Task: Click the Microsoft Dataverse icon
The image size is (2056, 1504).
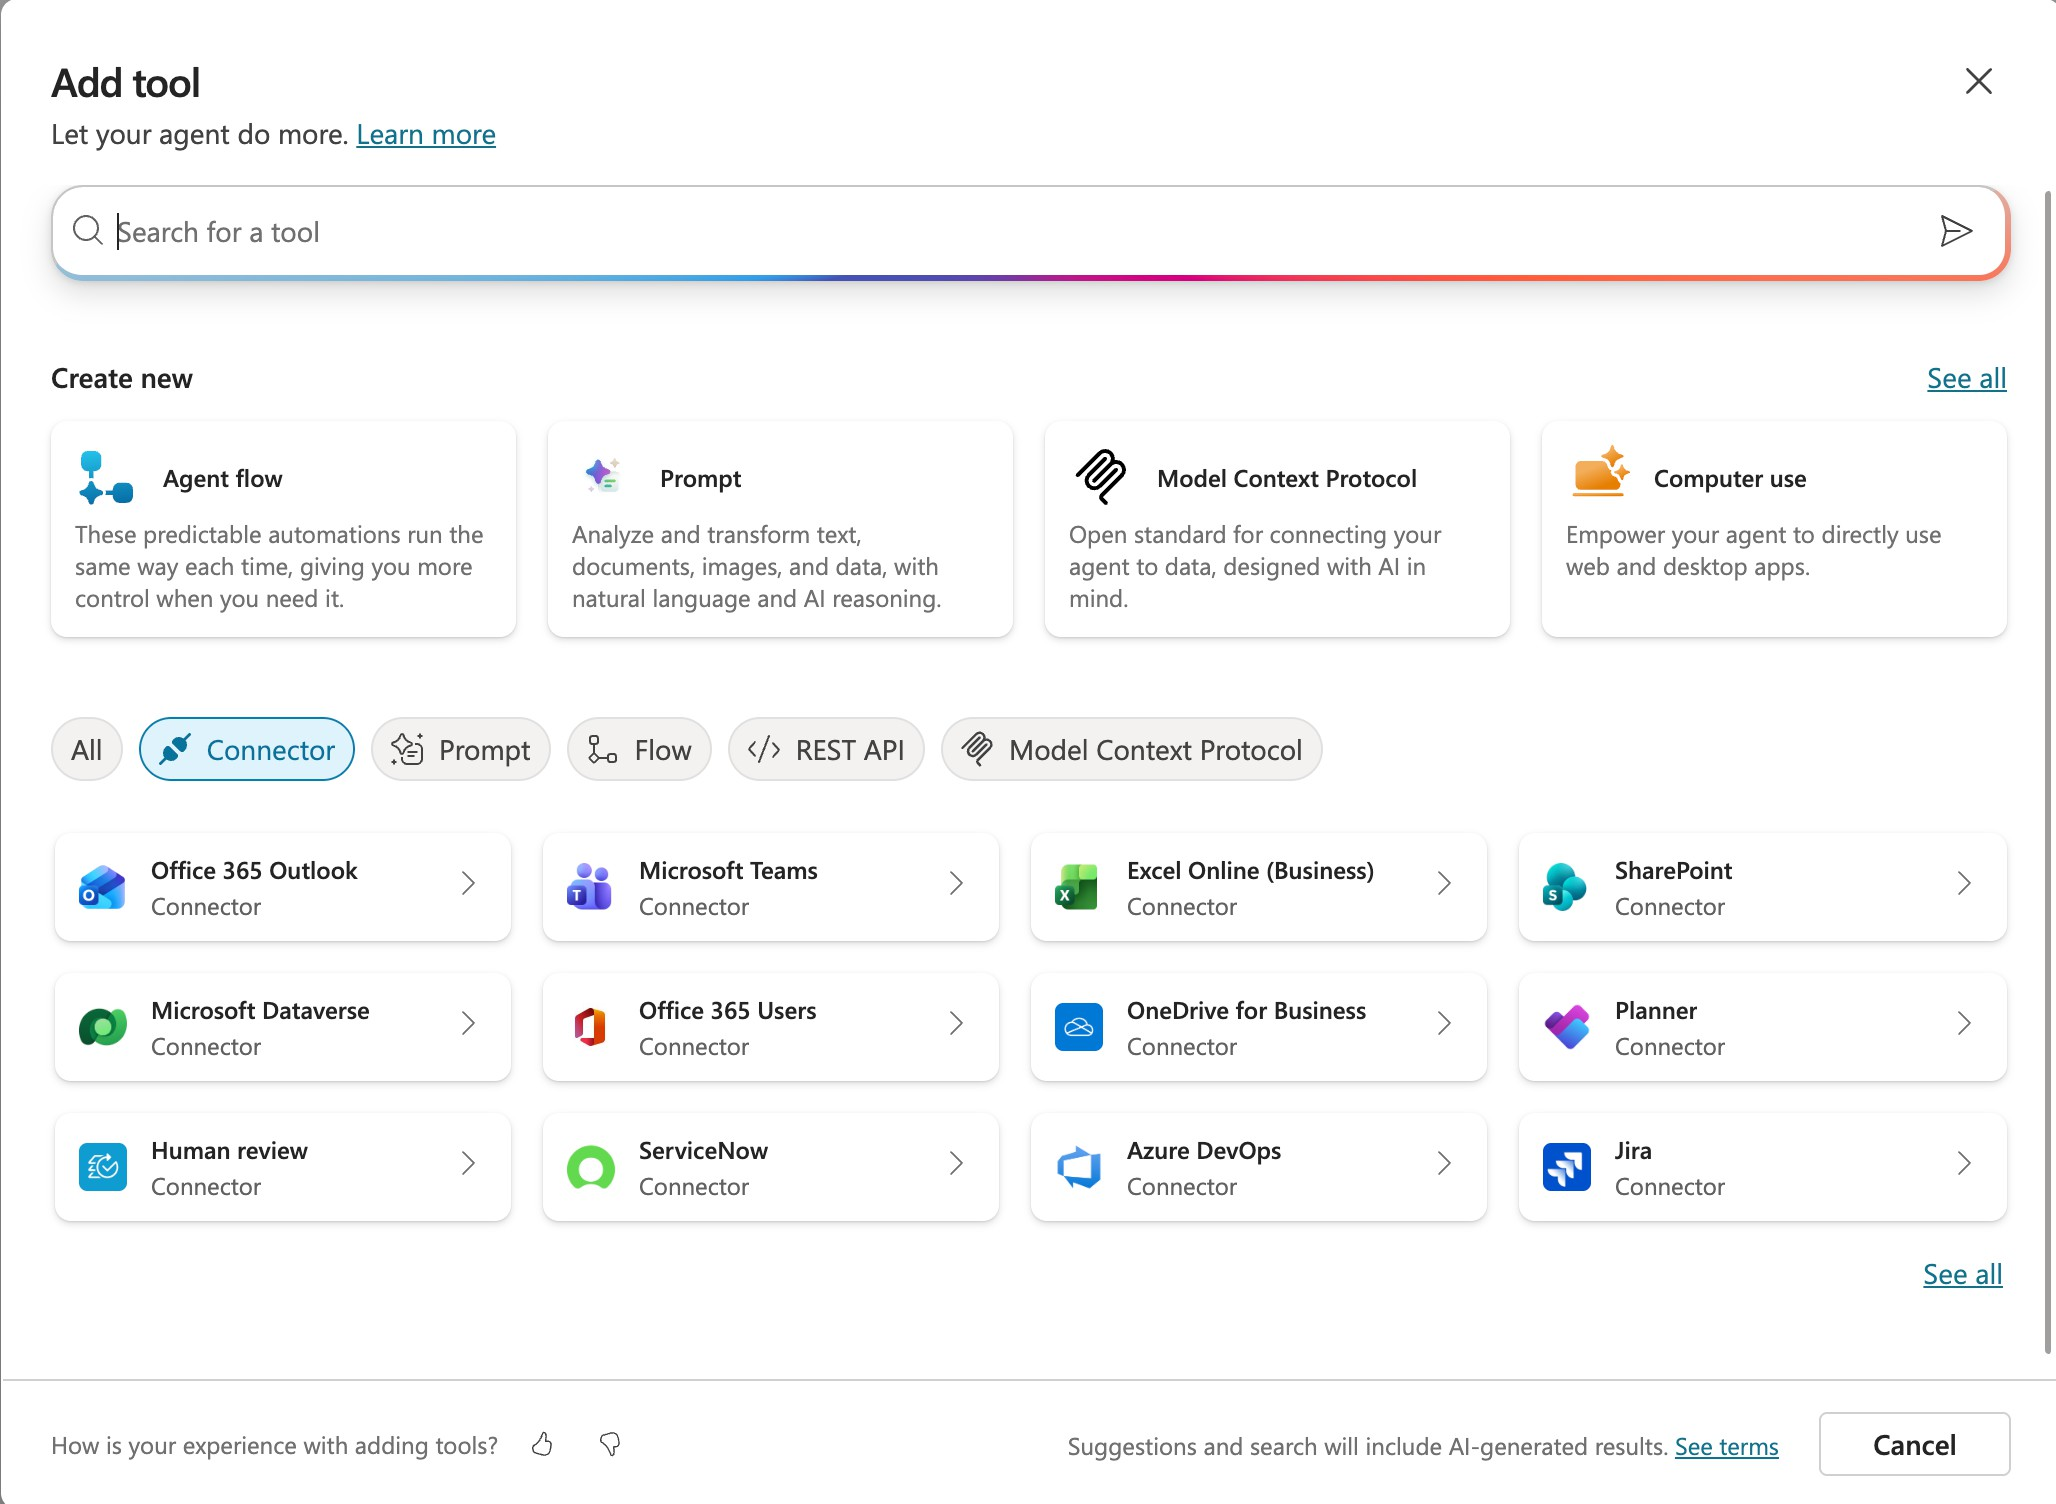Action: click(102, 1027)
